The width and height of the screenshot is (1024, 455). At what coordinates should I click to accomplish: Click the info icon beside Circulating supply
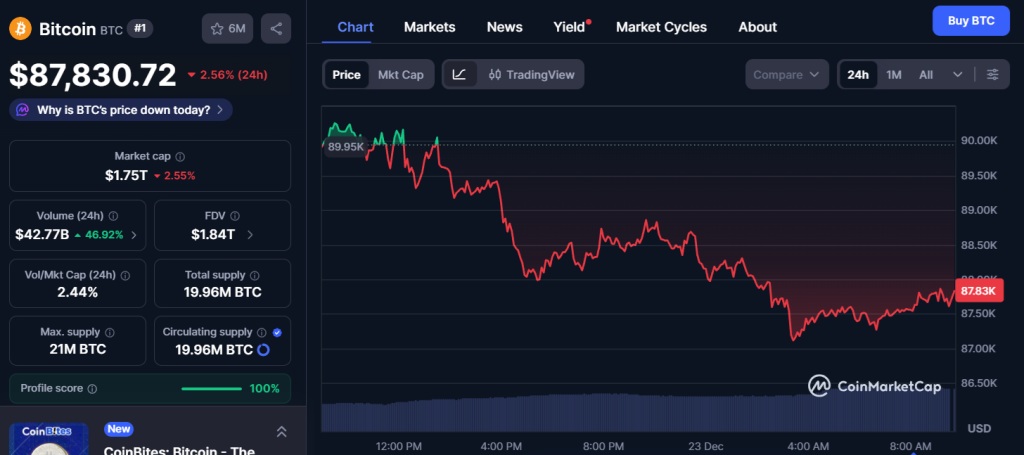click(x=262, y=332)
